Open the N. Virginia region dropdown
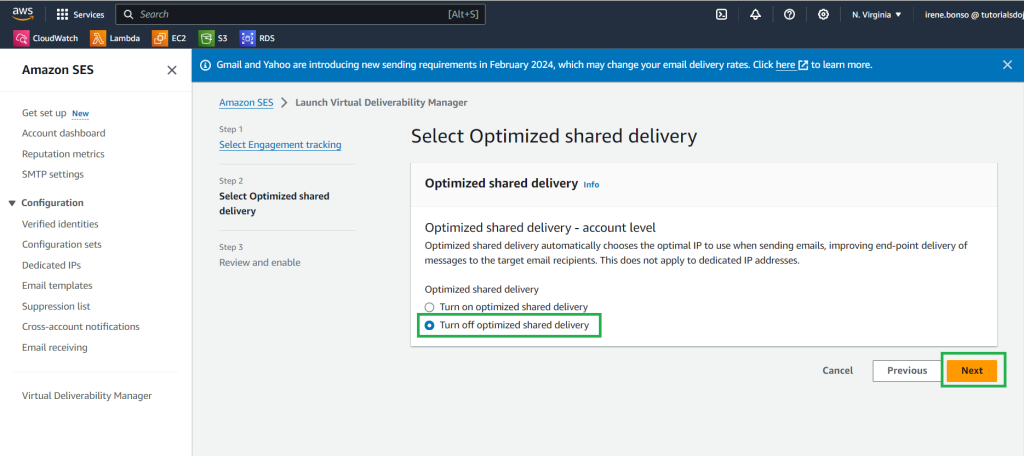The height and width of the screenshot is (456, 1024). [x=876, y=14]
